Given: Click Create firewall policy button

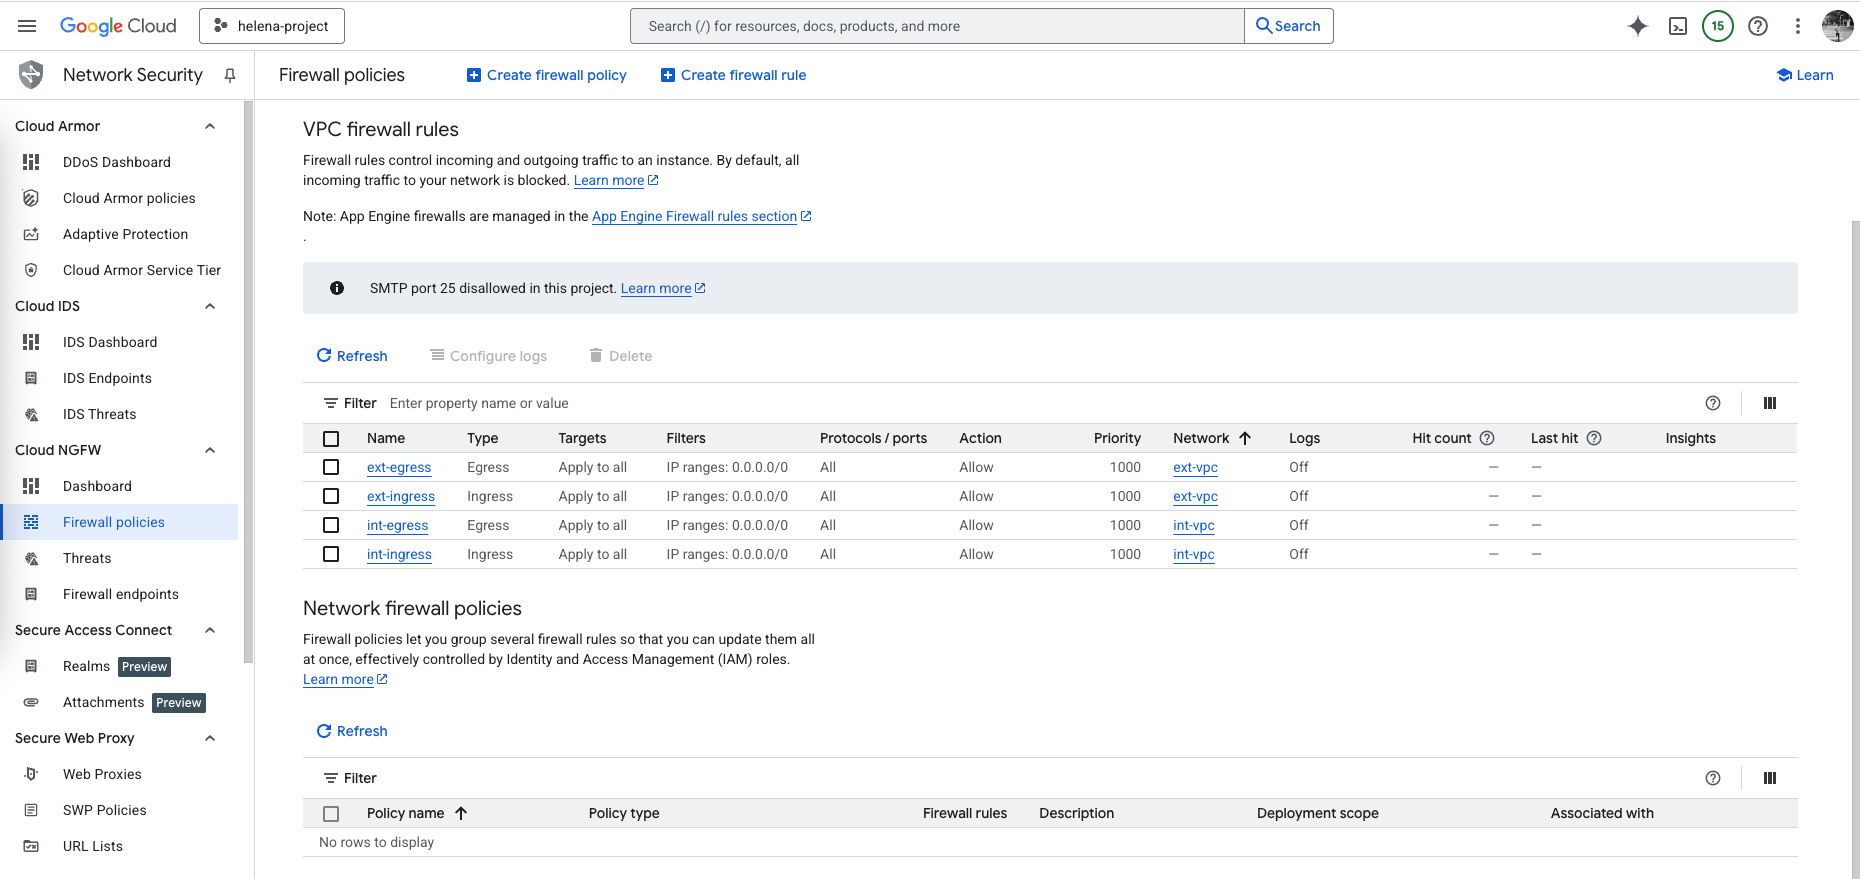Looking at the screenshot, I should (x=547, y=75).
